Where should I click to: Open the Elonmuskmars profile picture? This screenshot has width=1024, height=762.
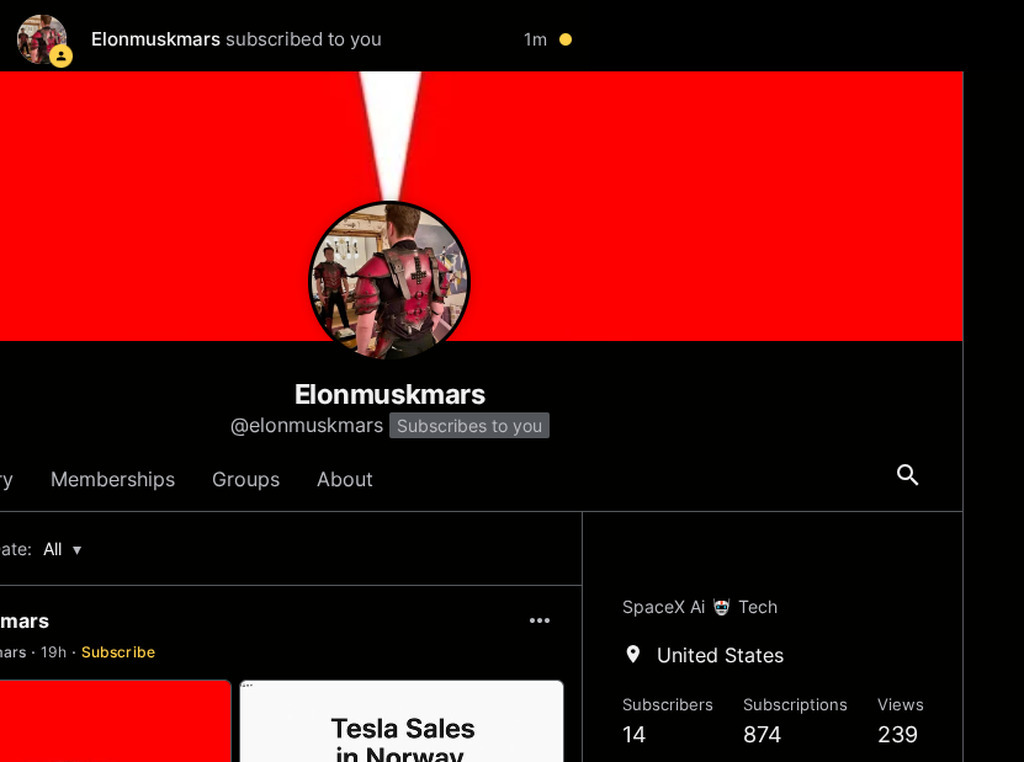389,281
